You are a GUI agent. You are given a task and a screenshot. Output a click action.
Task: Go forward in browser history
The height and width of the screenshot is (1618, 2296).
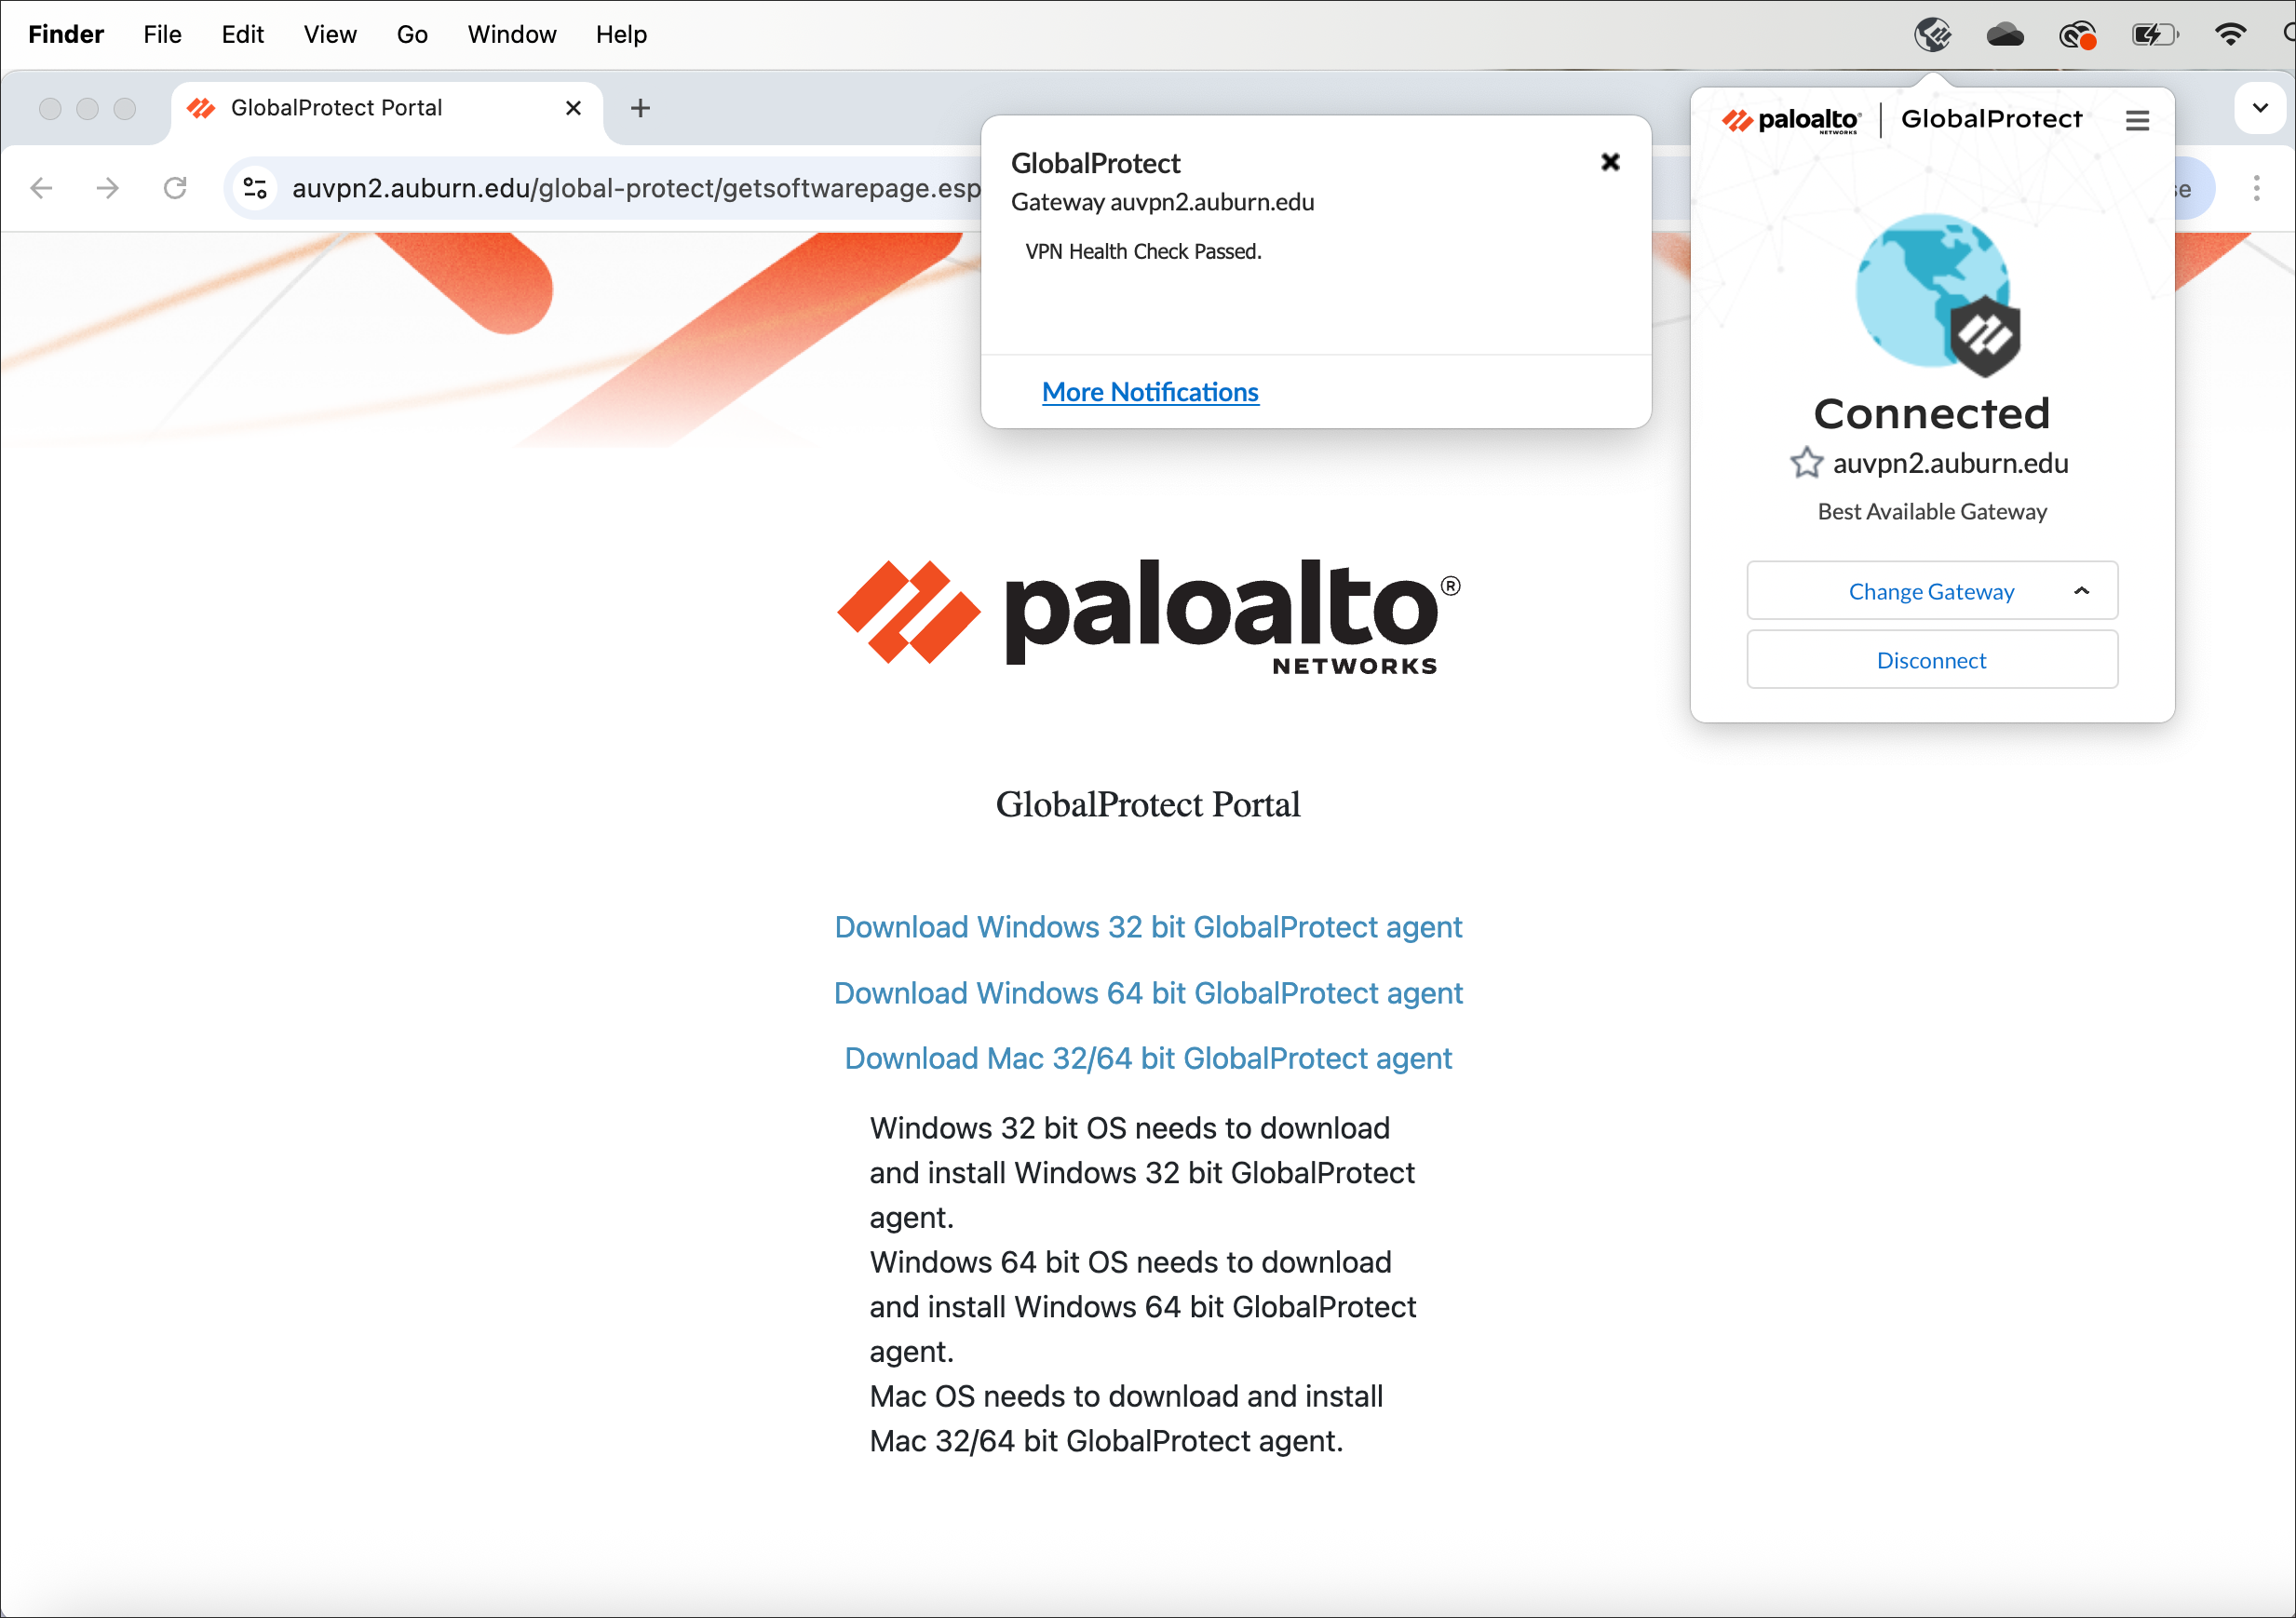108,188
